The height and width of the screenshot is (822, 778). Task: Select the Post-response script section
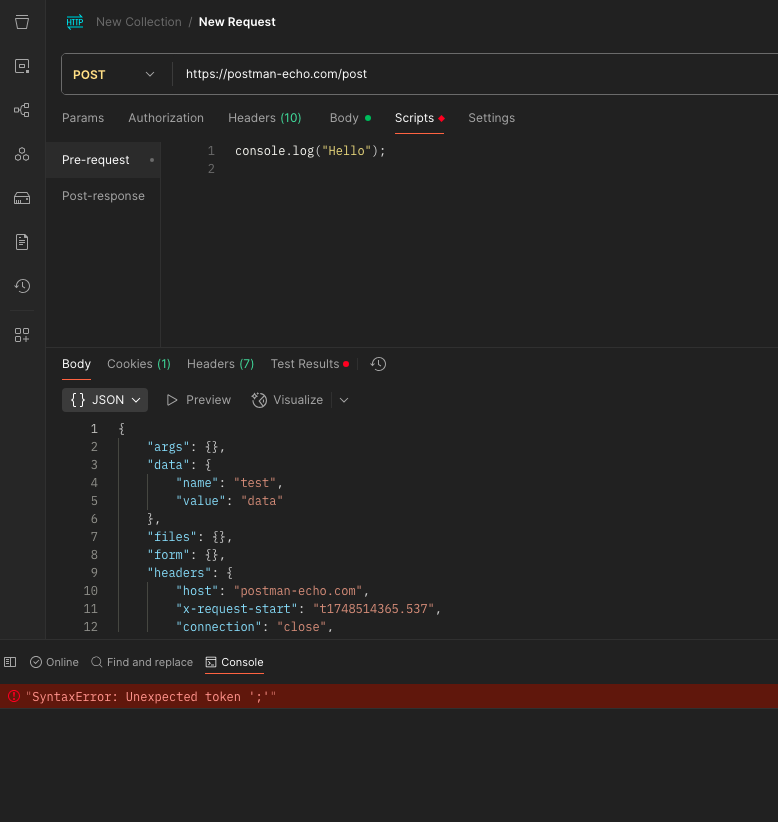tap(103, 196)
